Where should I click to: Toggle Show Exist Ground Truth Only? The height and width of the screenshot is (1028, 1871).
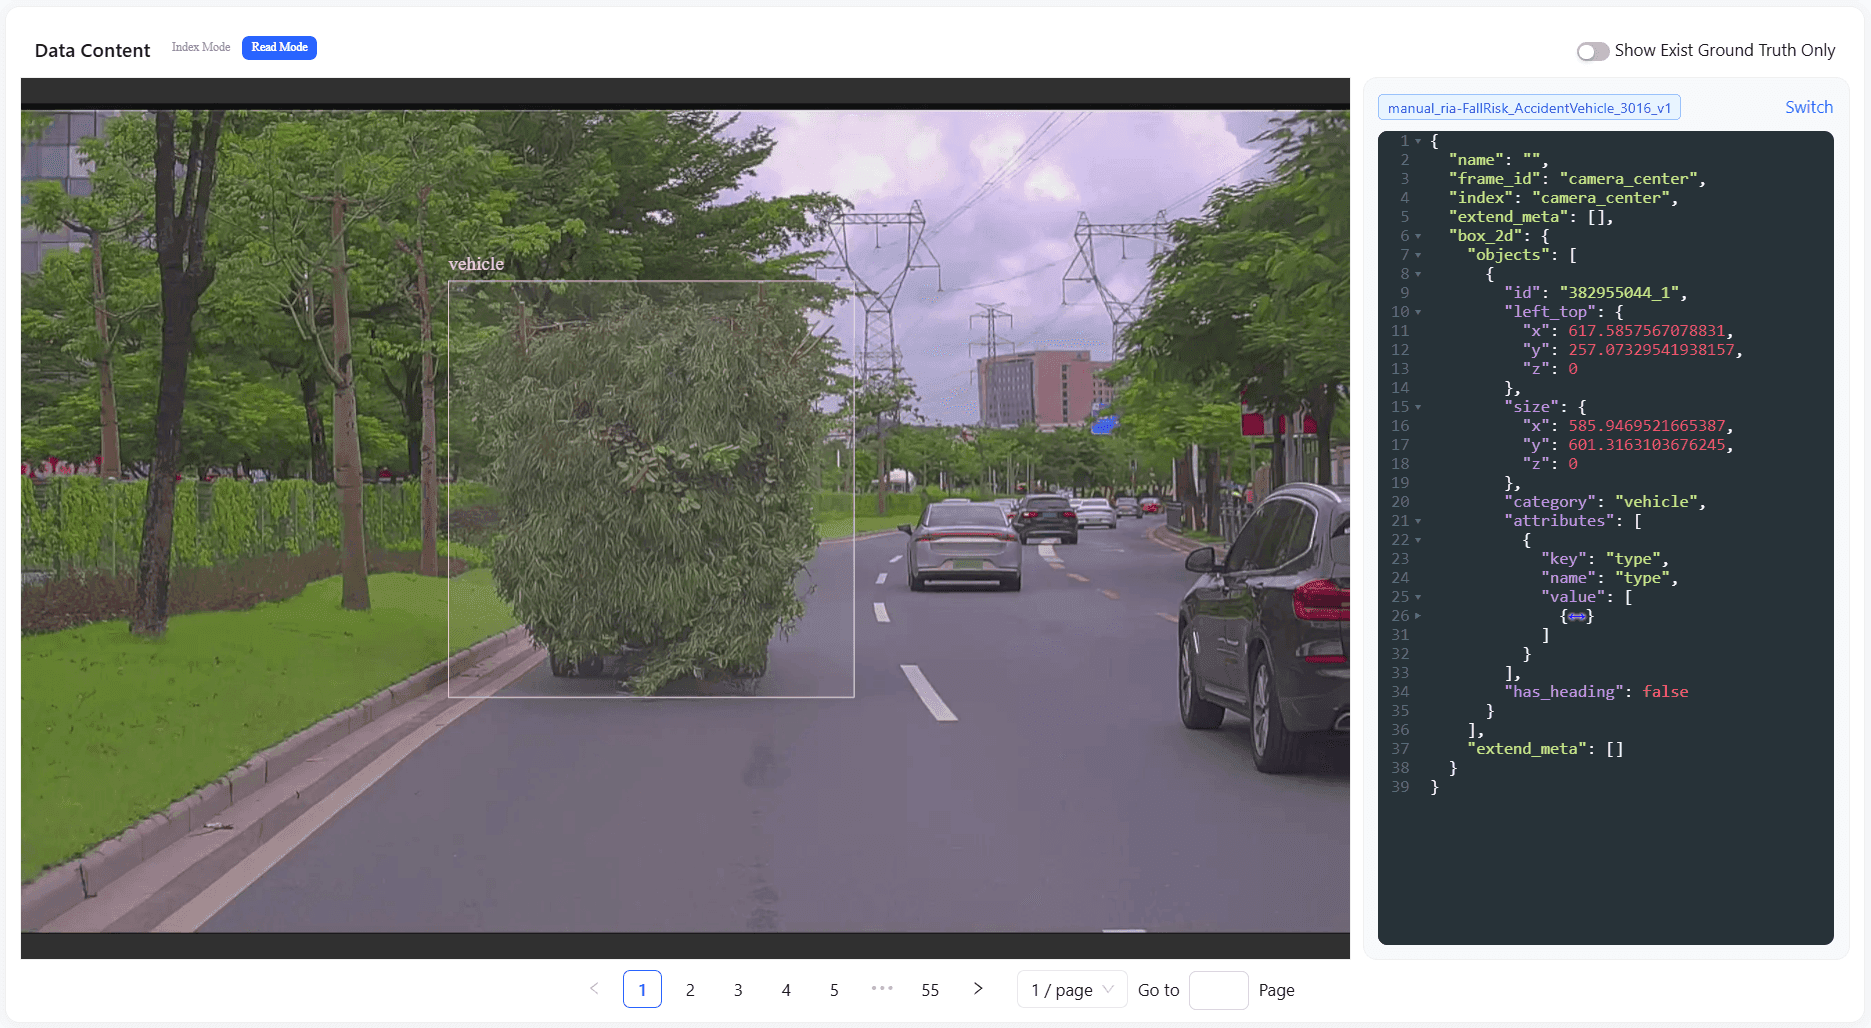(1592, 51)
